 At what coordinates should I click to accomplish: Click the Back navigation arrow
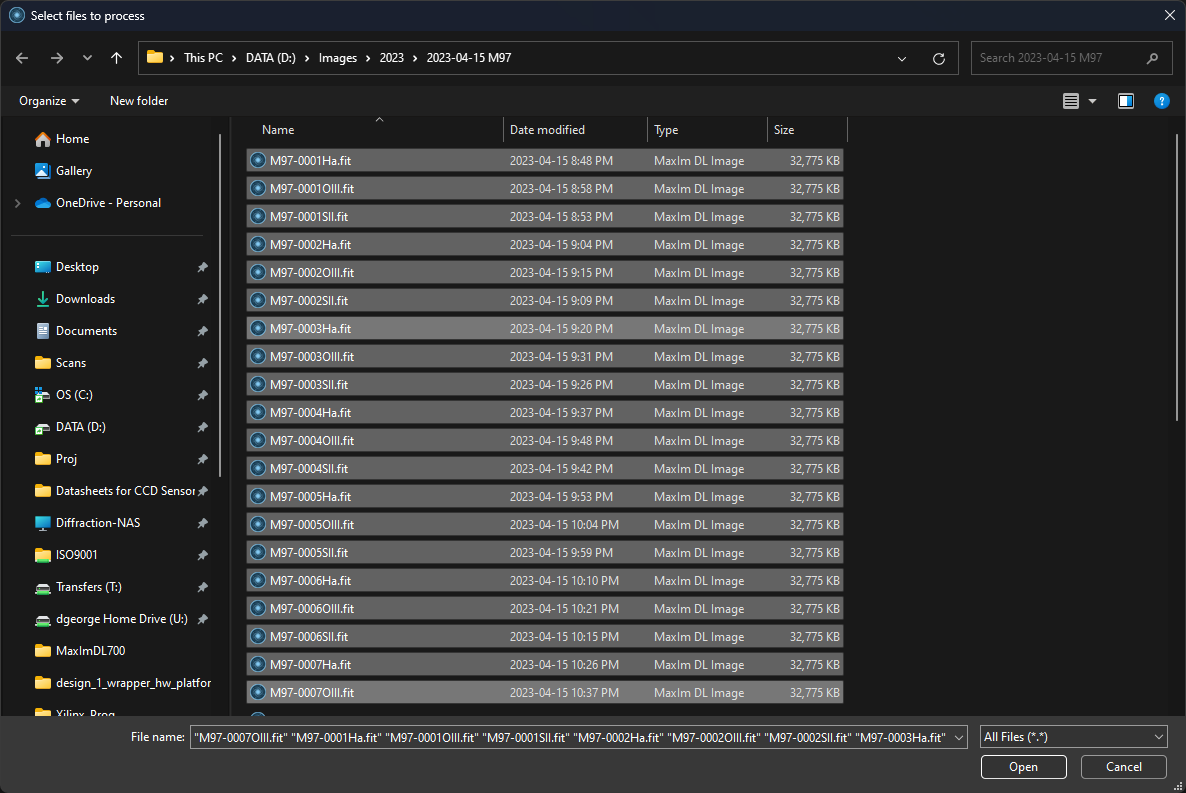click(23, 58)
